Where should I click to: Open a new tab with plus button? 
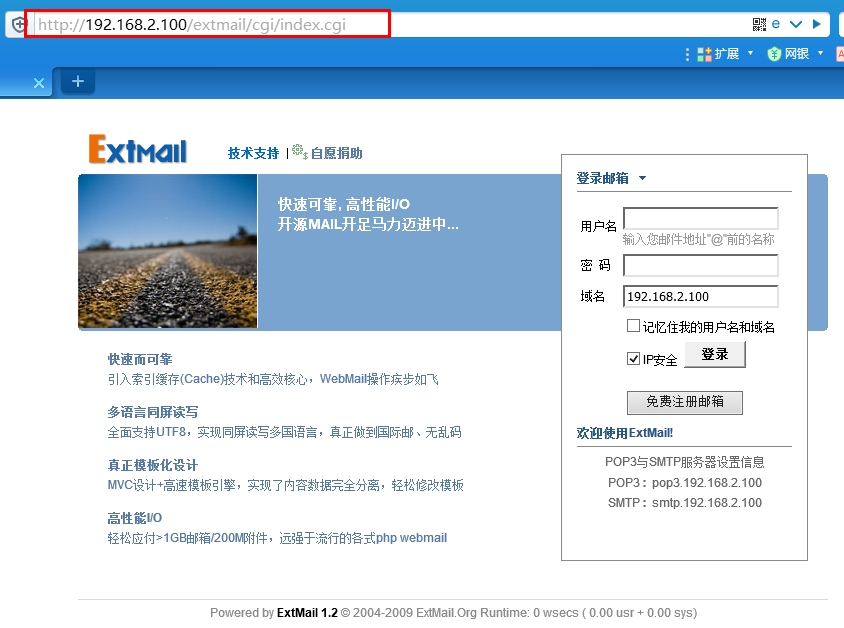coord(78,81)
